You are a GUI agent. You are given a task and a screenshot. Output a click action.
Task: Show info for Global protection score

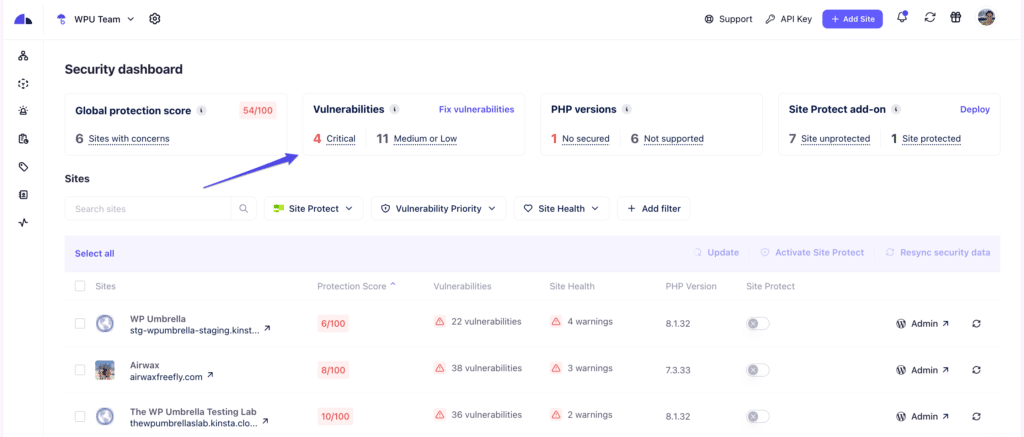pos(201,111)
